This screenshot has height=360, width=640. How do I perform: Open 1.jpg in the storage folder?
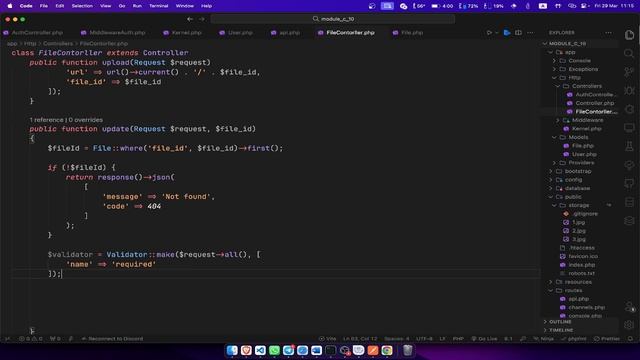tap(578, 222)
